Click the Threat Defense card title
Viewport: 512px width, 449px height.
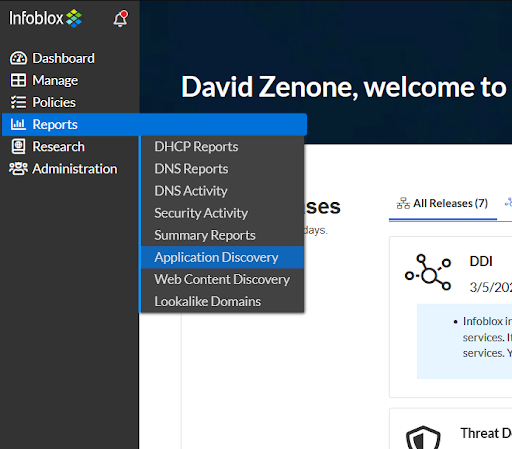(486, 433)
